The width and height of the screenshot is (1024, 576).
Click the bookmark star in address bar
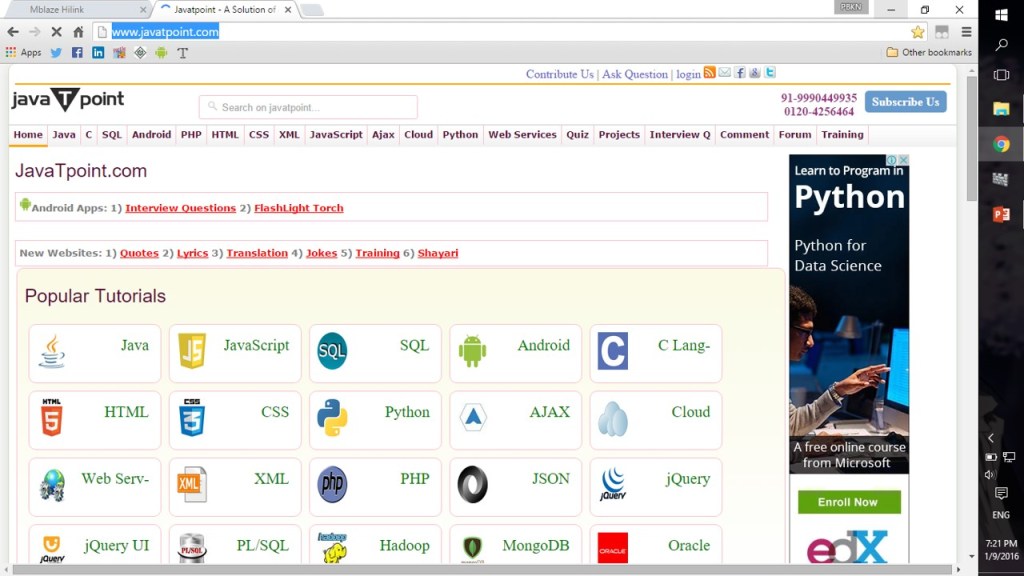click(x=917, y=32)
